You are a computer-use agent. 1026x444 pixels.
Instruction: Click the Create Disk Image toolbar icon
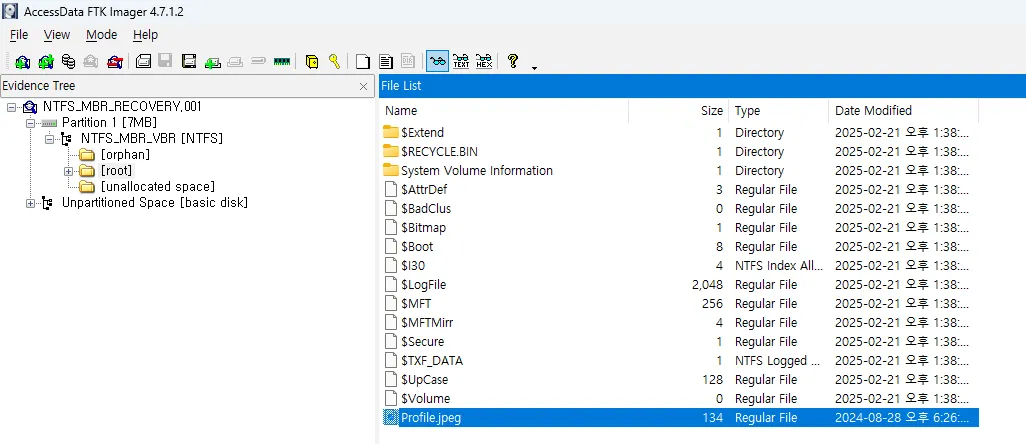pyautogui.click(x=143, y=61)
